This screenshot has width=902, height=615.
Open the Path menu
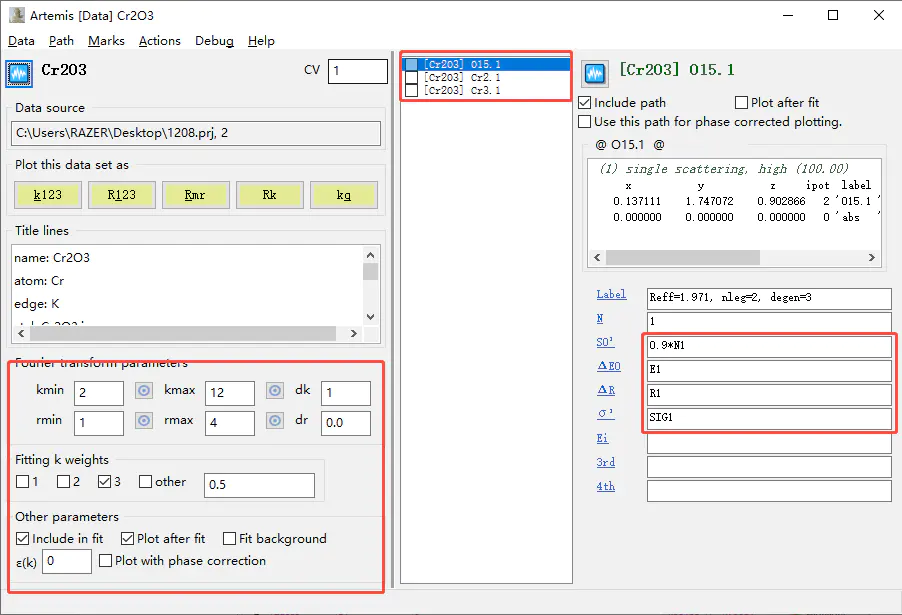pyautogui.click(x=61, y=41)
